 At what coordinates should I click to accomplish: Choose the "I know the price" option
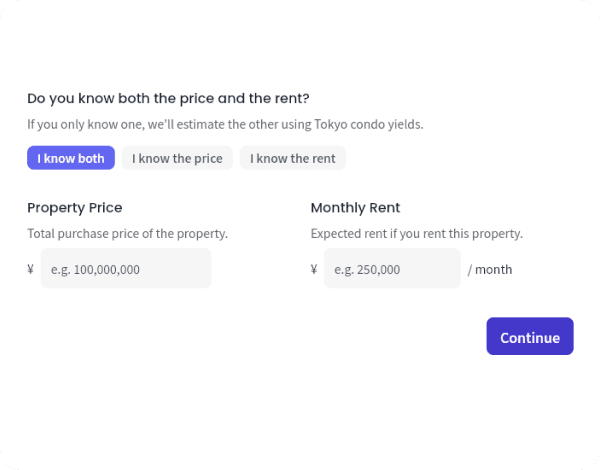click(177, 158)
